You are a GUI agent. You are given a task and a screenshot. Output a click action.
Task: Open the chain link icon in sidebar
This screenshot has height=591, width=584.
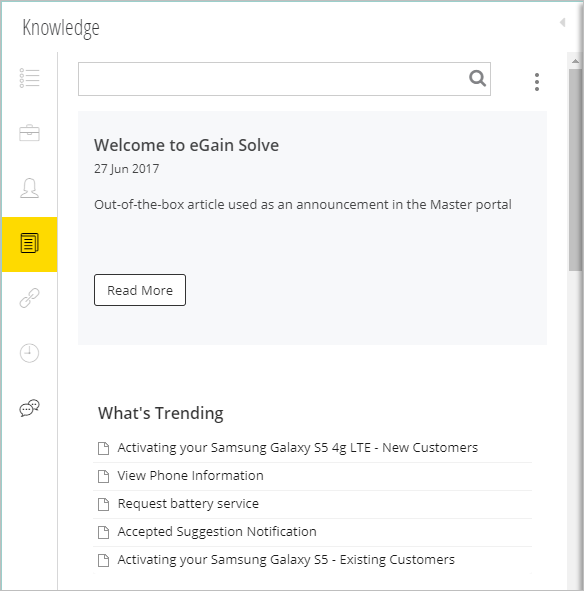click(x=29, y=298)
